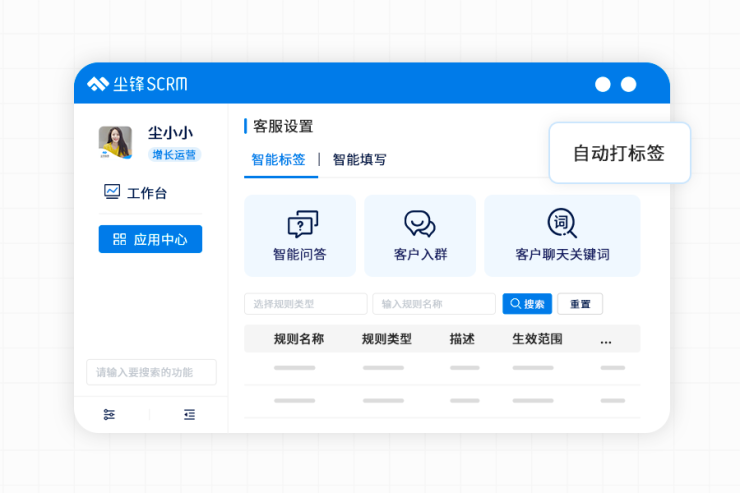Click the 工作台 monitor icon
The width and height of the screenshot is (740, 493).
point(112,192)
